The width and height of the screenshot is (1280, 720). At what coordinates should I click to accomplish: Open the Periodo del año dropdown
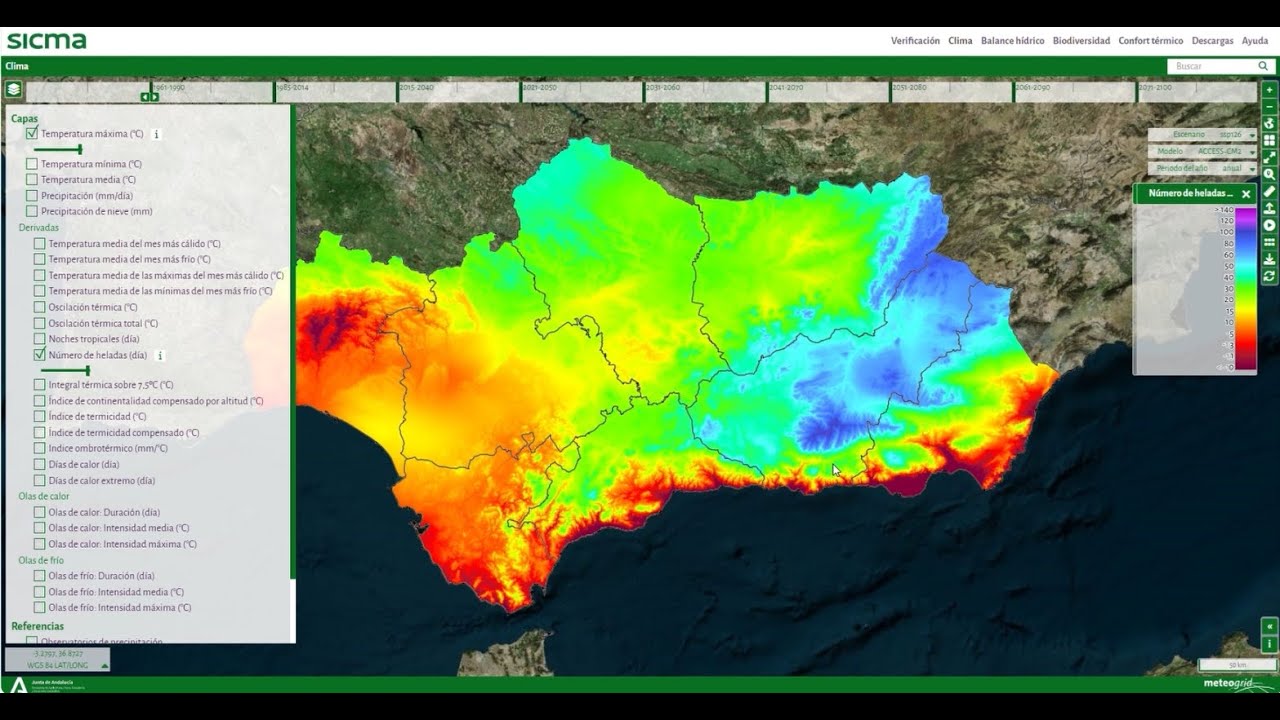click(x=1202, y=168)
